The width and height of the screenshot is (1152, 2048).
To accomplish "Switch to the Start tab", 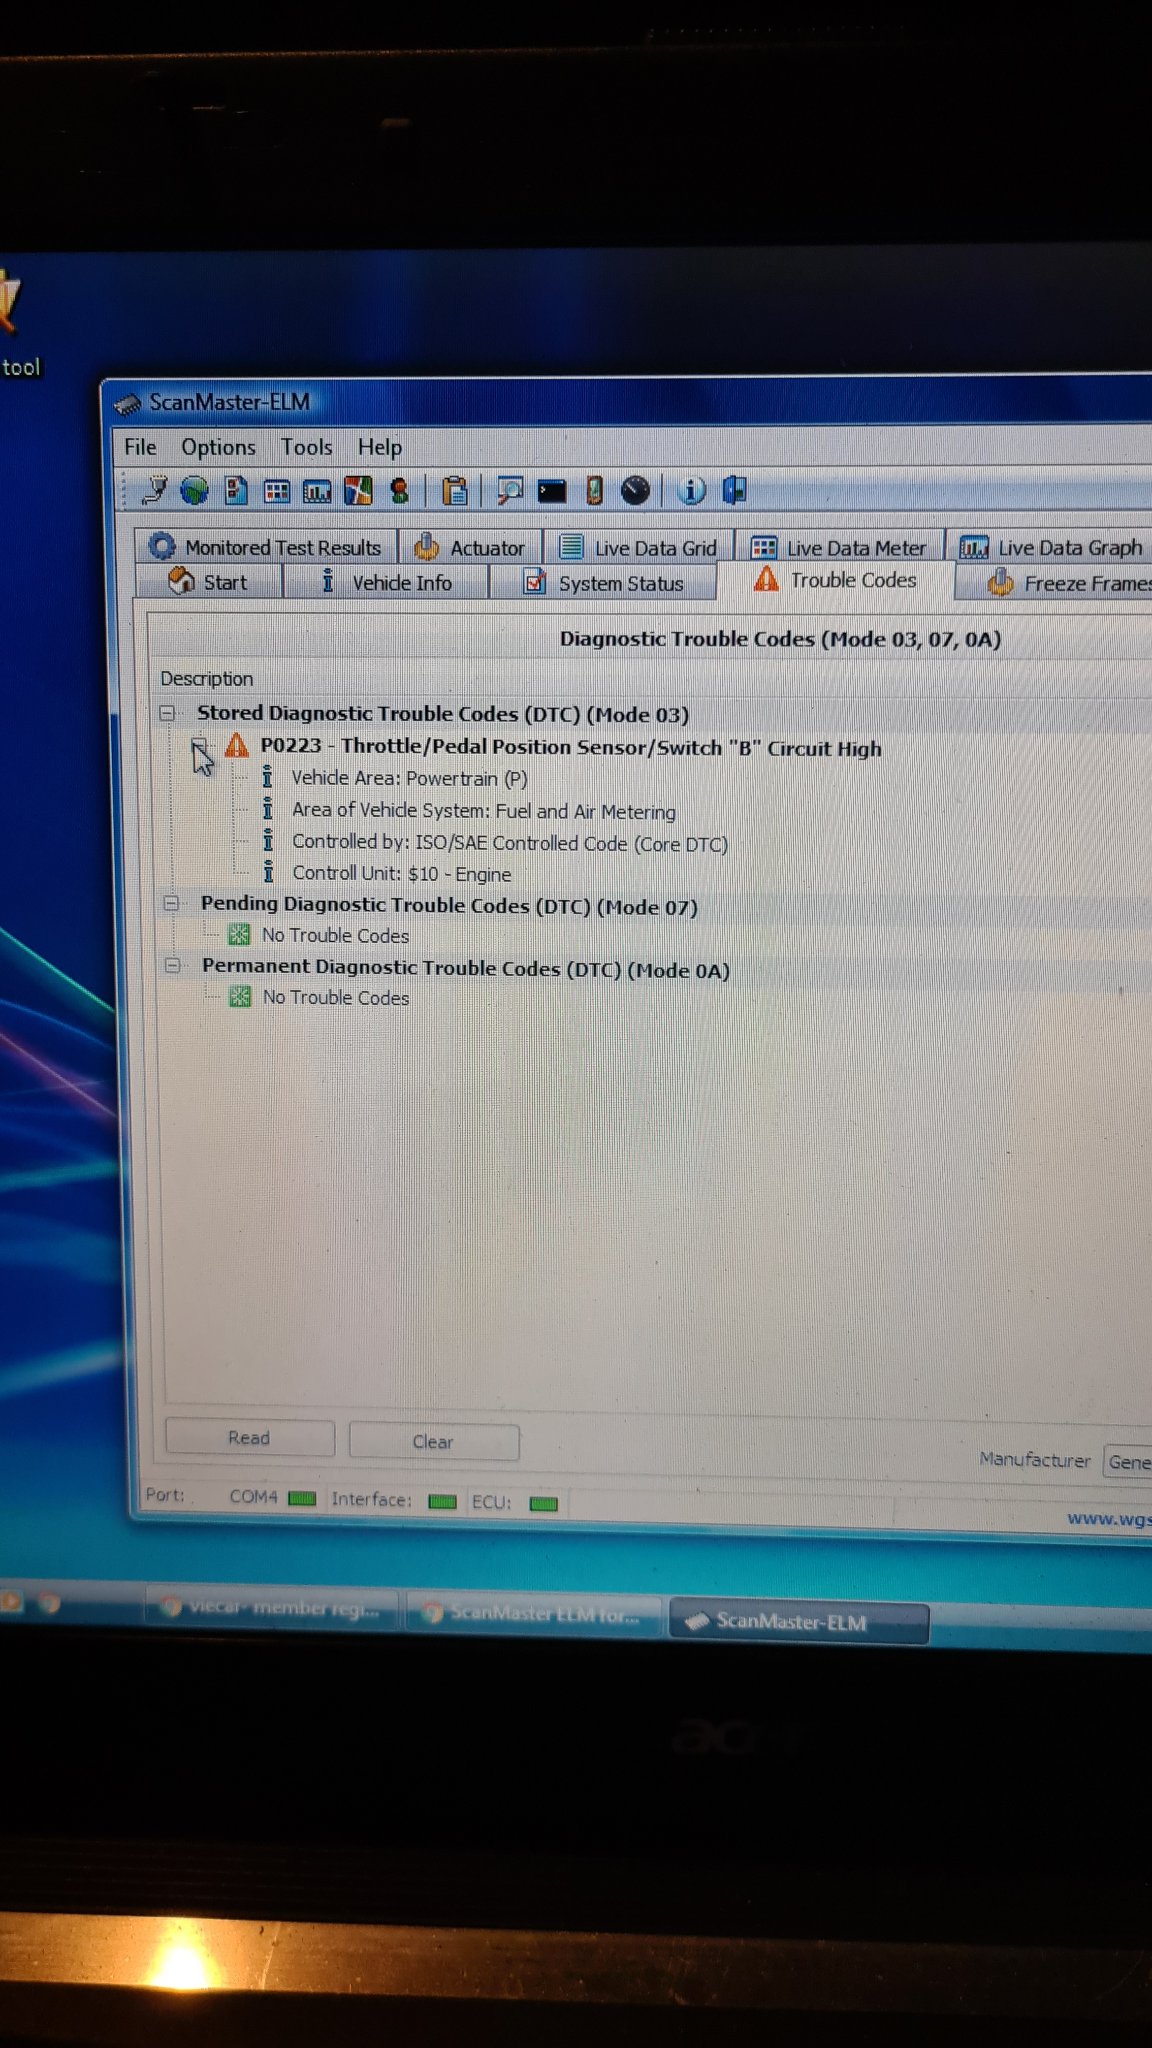I will (208, 582).
